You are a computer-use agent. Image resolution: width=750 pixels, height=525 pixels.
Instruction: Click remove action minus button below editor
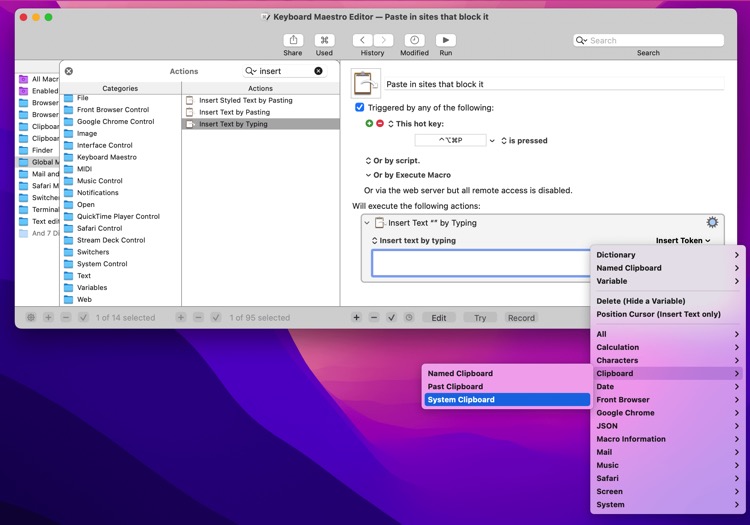tap(374, 317)
